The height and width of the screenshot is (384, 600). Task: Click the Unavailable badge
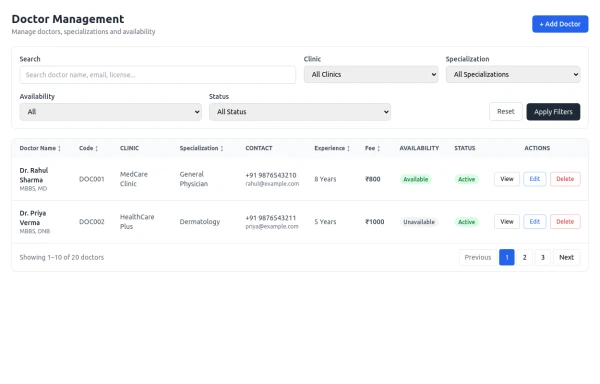point(419,222)
